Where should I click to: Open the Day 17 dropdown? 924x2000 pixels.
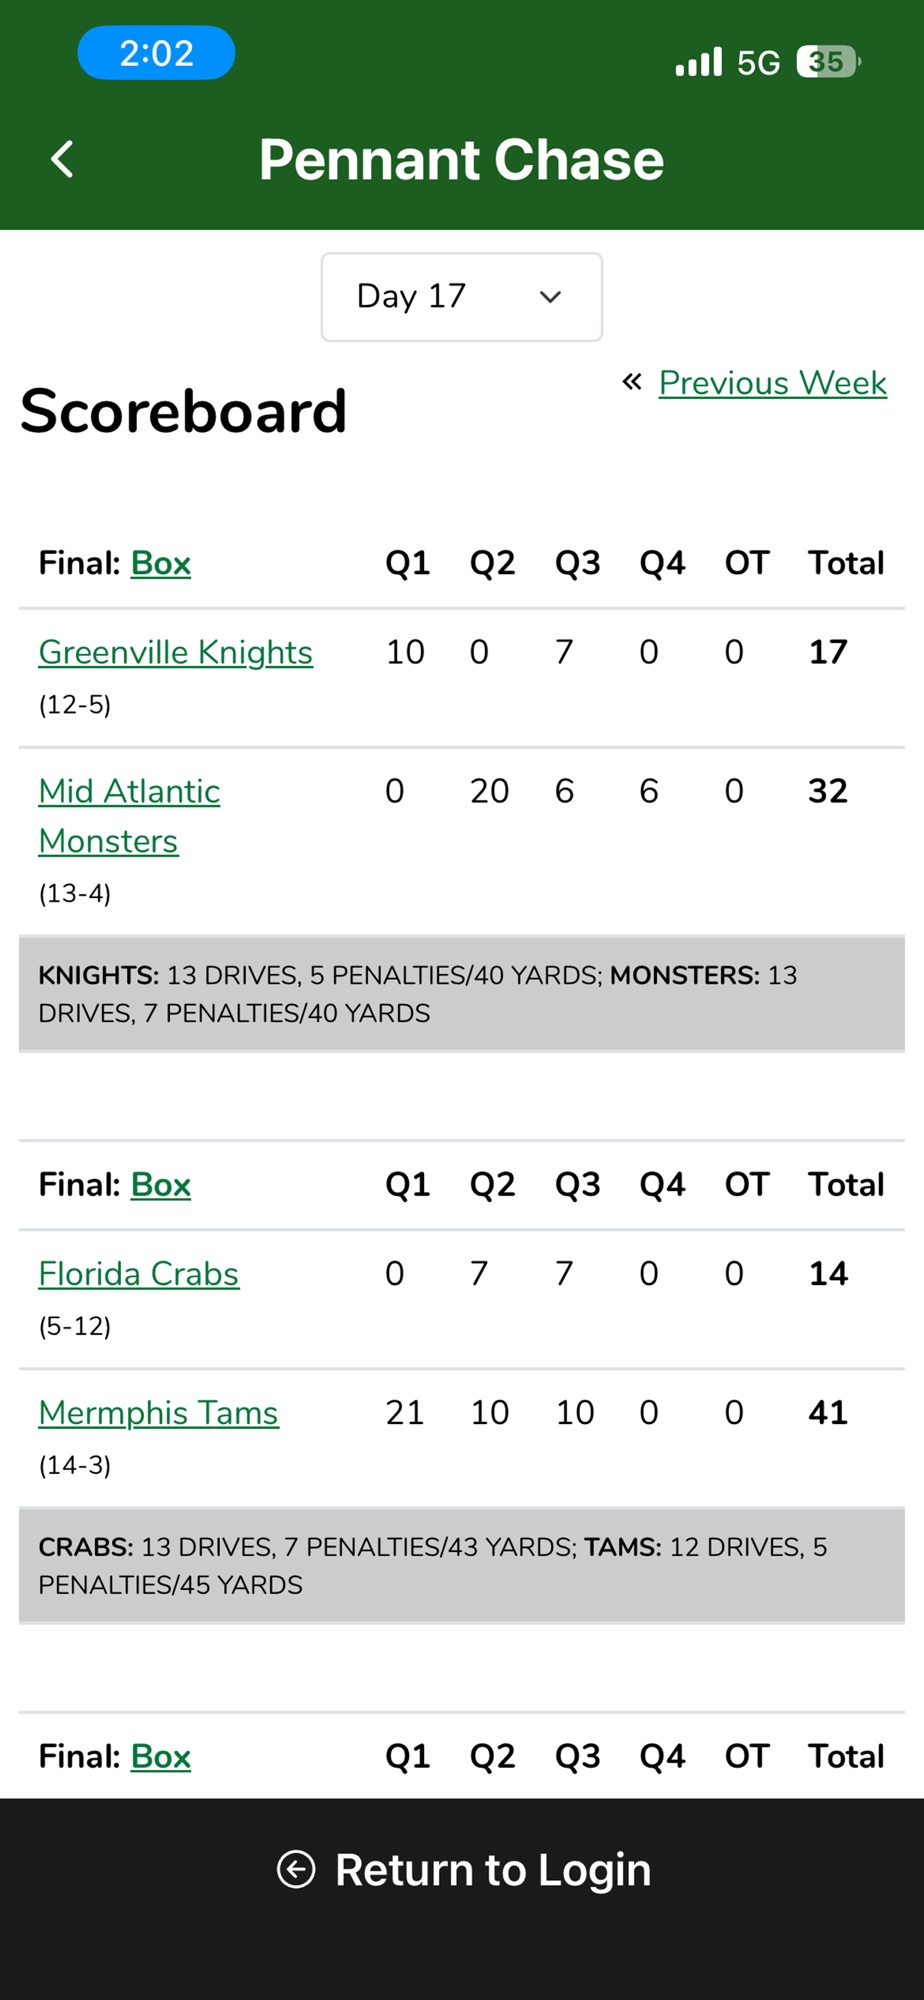461,297
